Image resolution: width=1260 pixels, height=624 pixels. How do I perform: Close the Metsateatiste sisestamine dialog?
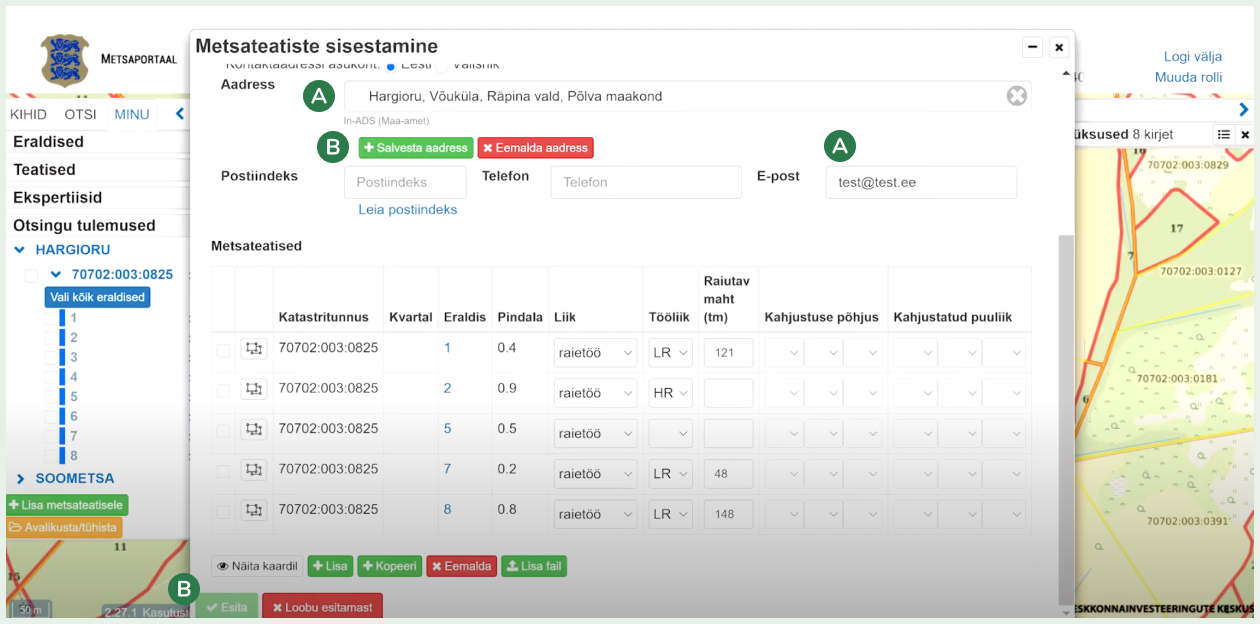tap(1059, 47)
